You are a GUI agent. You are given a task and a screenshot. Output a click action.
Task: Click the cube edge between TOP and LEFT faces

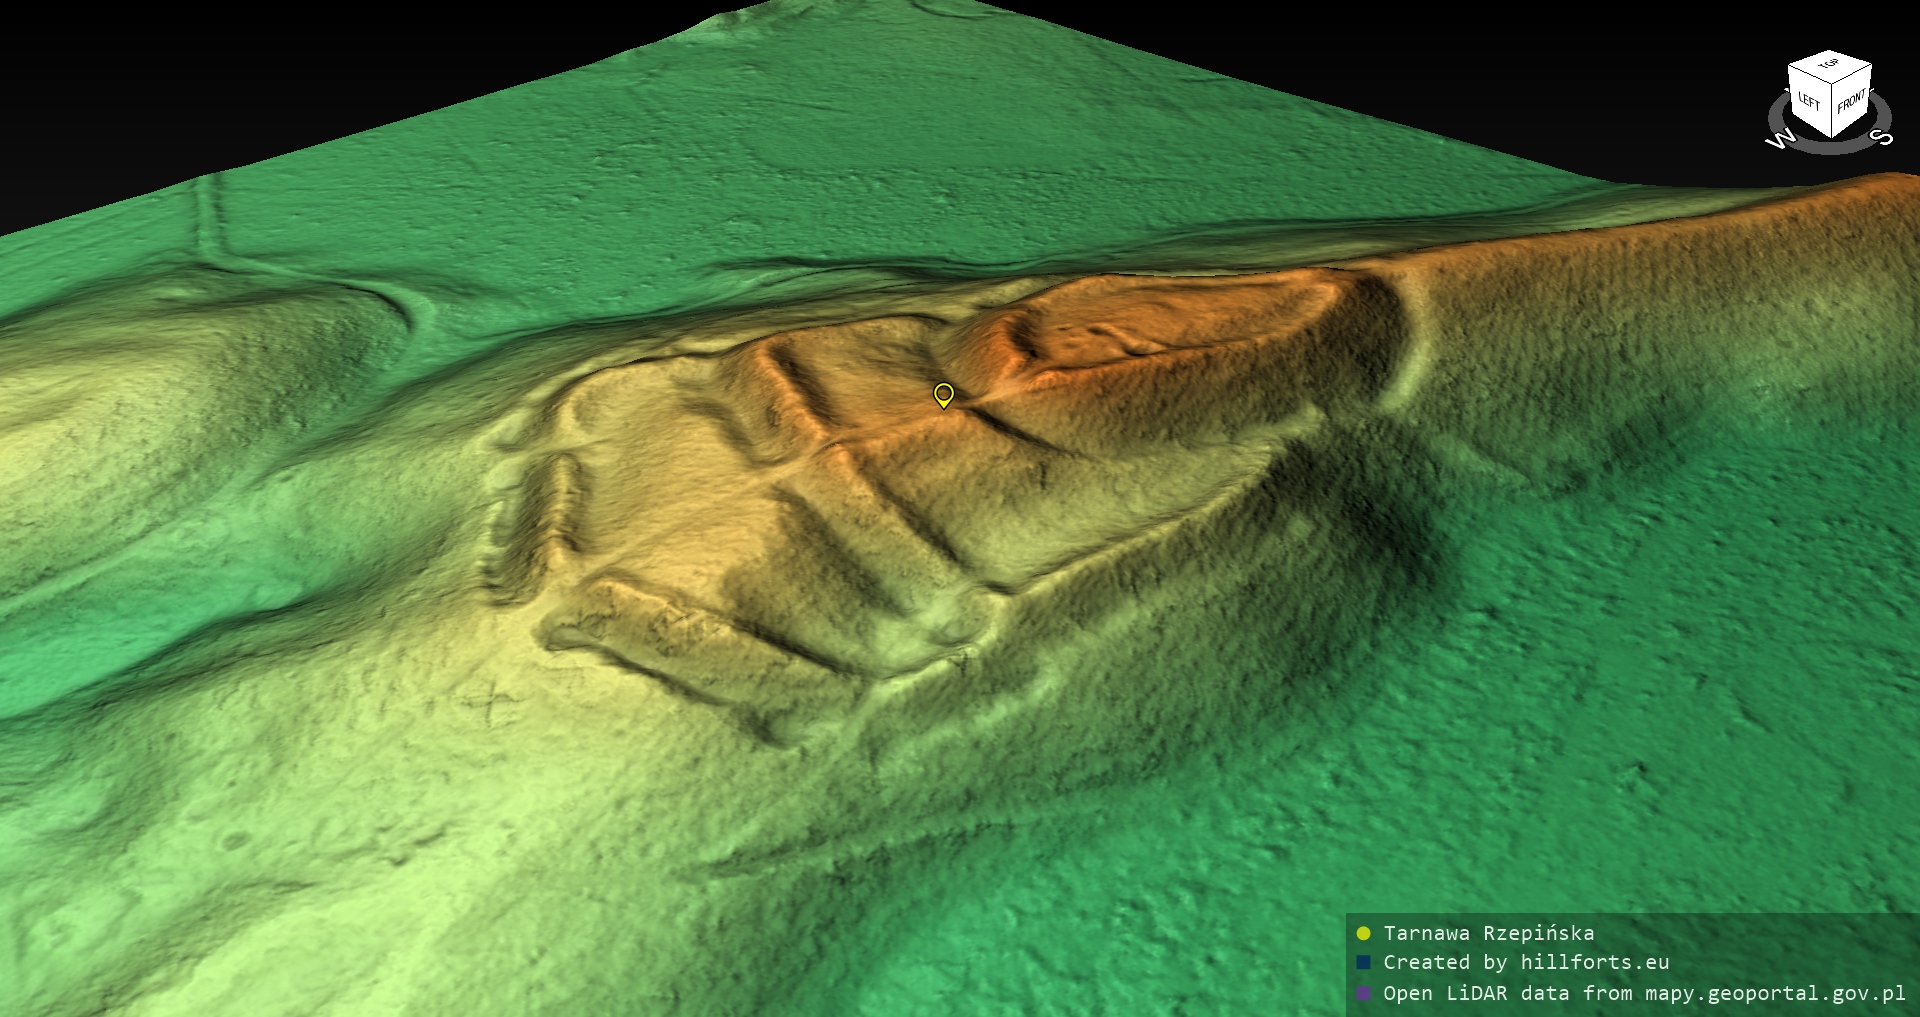[x=1809, y=74]
